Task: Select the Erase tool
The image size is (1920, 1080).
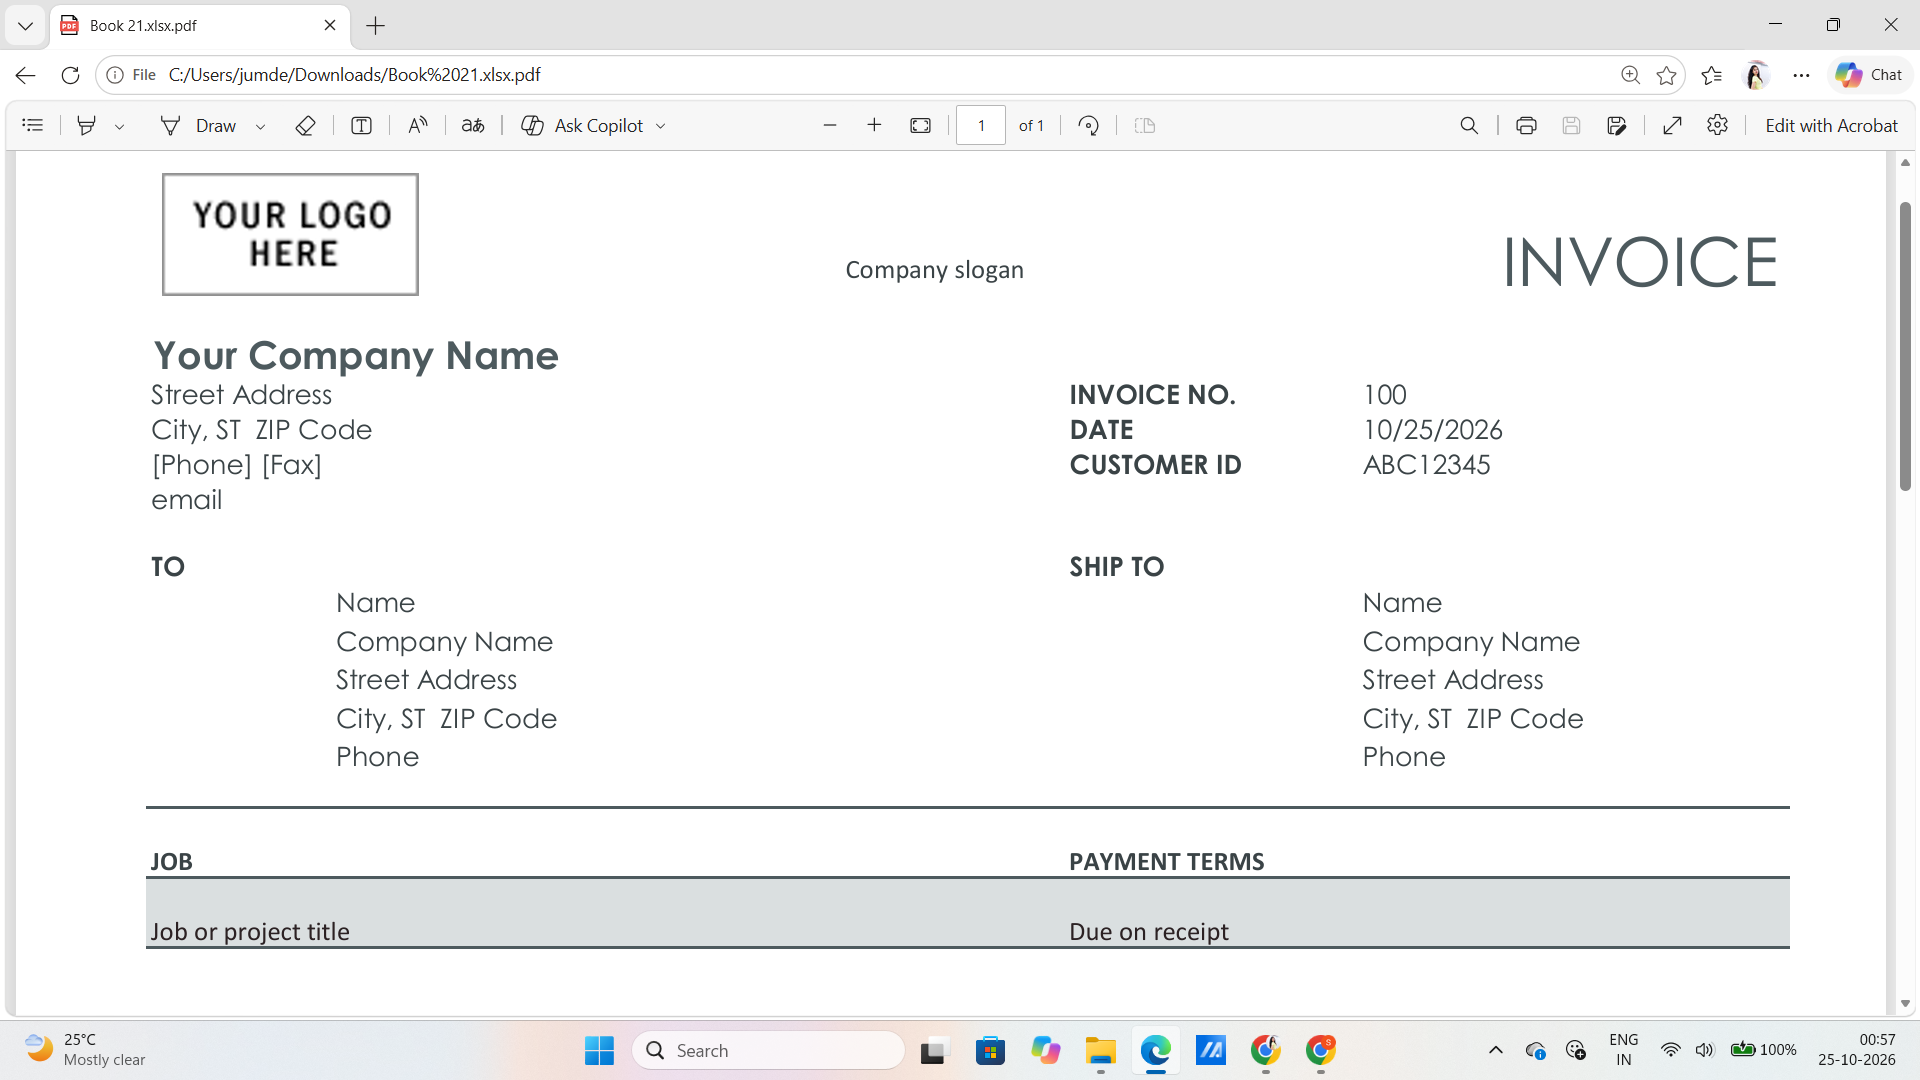Action: click(x=306, y=125)
